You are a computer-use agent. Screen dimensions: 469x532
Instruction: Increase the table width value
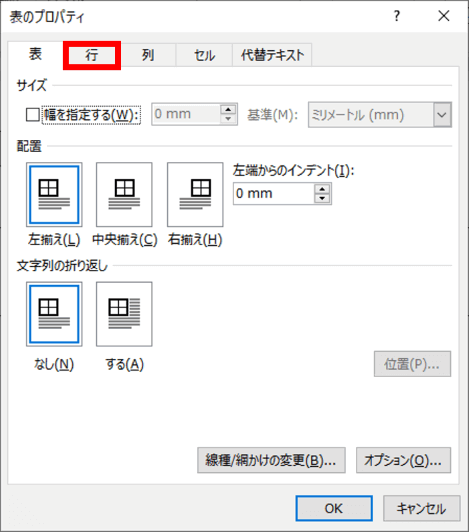(x=228, y=110)
